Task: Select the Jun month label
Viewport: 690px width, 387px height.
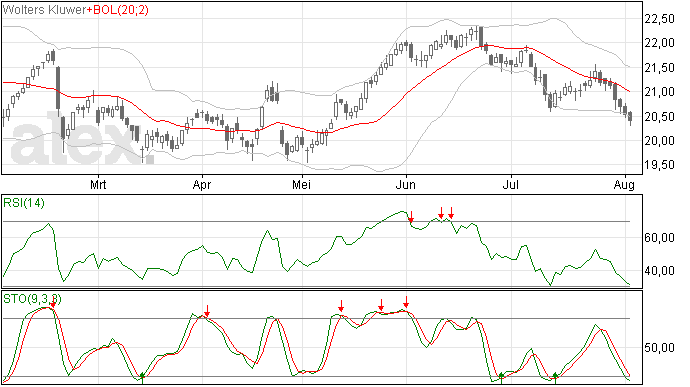Action: pos(405,184)
